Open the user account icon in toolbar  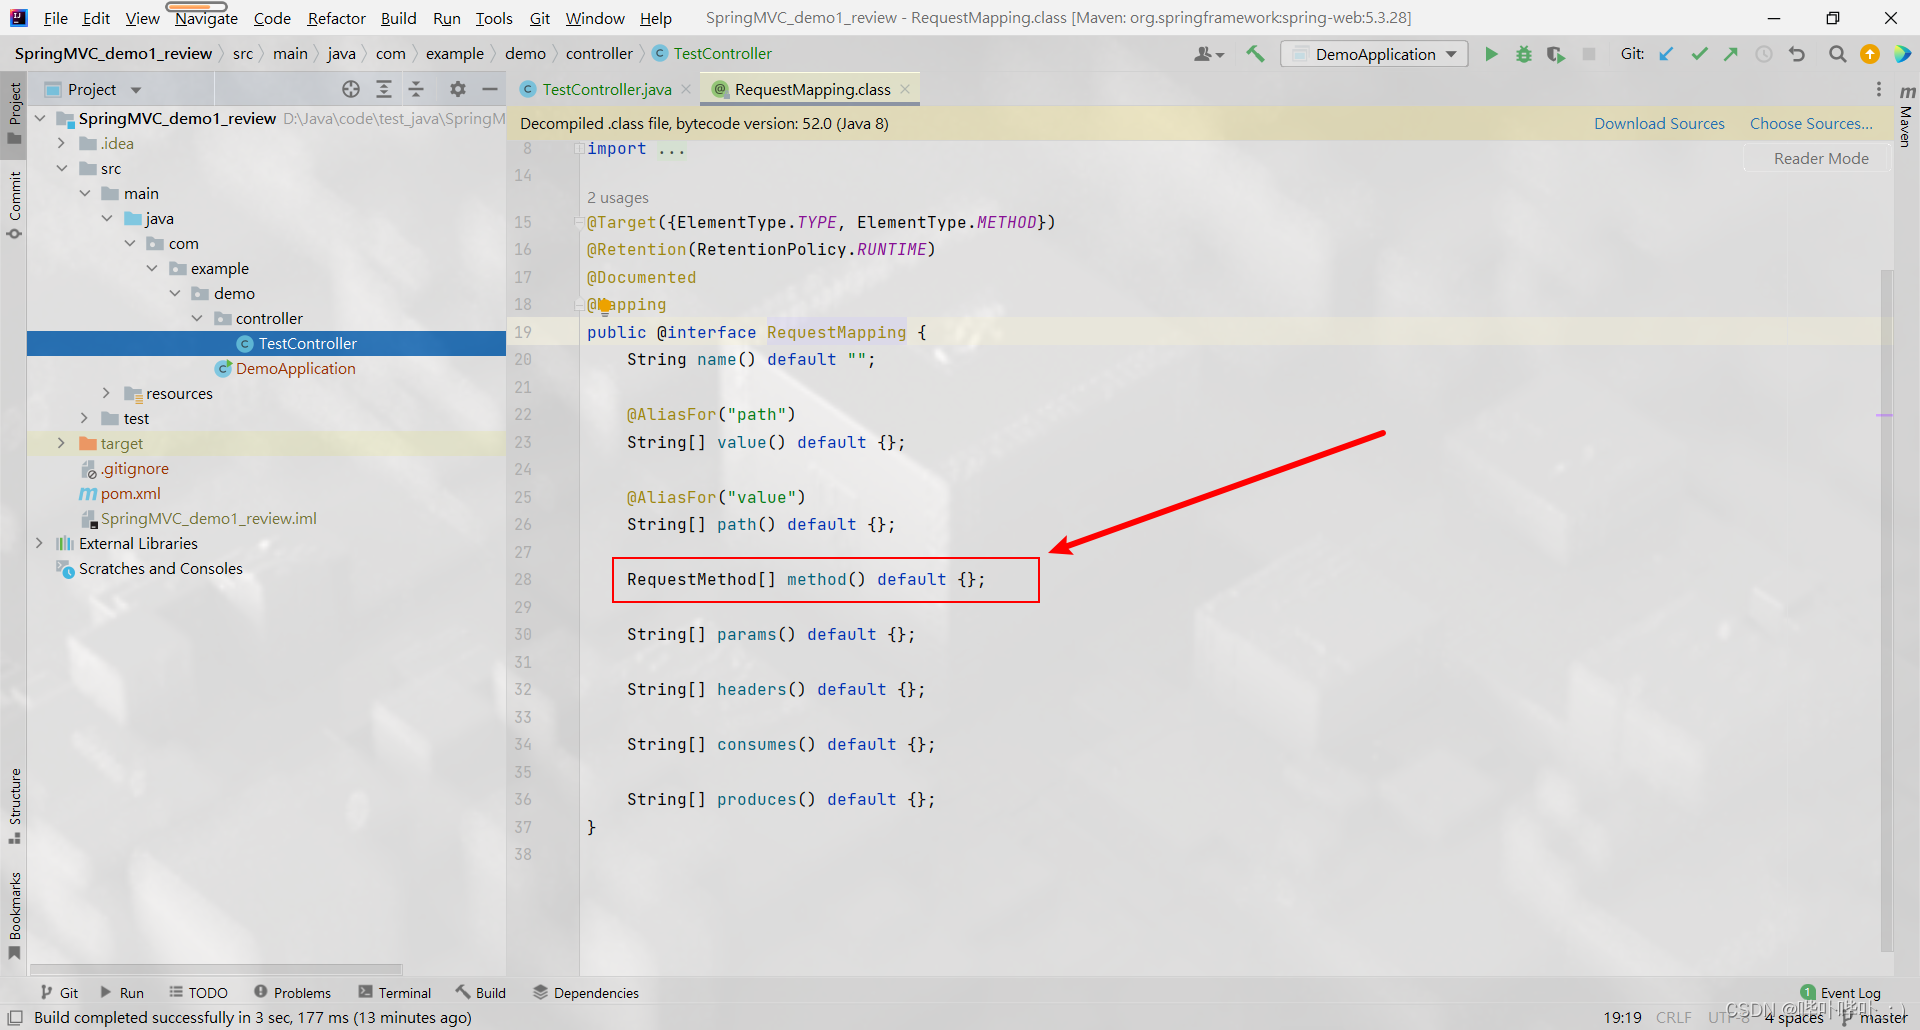(x=1208, y=54)
